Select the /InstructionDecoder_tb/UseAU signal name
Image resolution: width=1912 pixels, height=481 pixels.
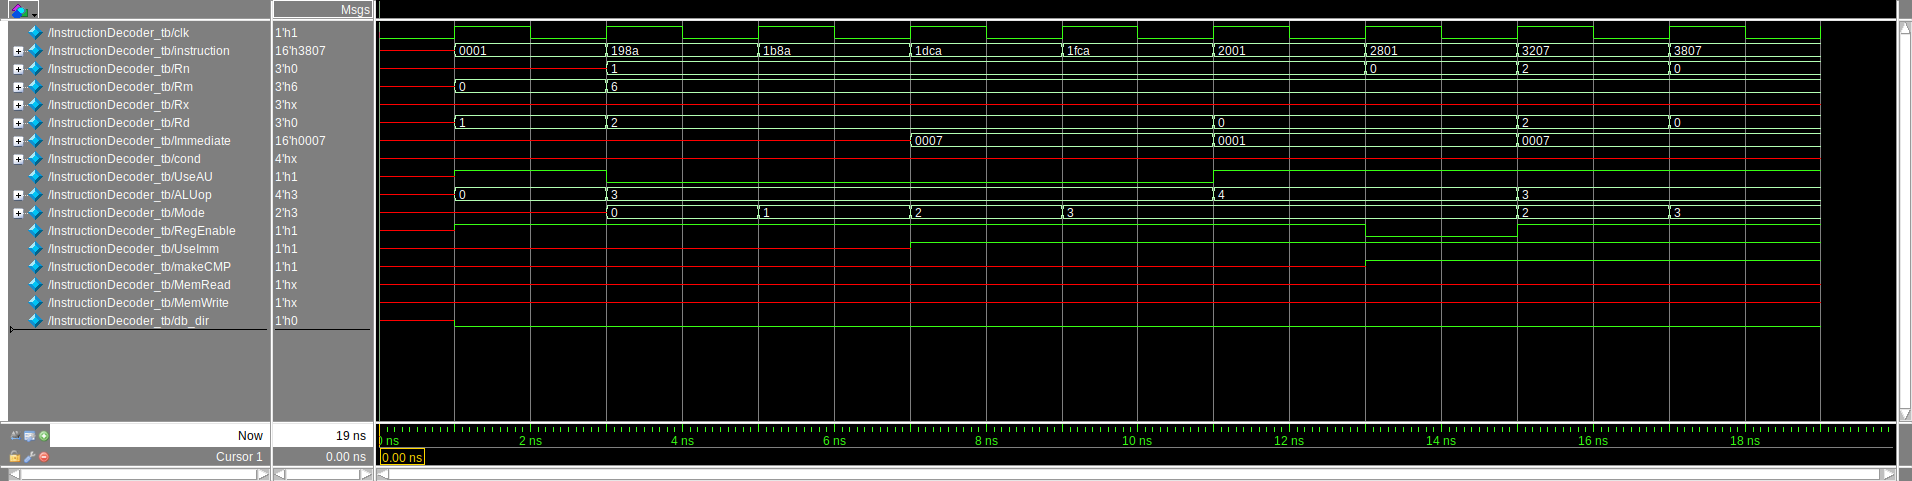[x=130, y=177]
